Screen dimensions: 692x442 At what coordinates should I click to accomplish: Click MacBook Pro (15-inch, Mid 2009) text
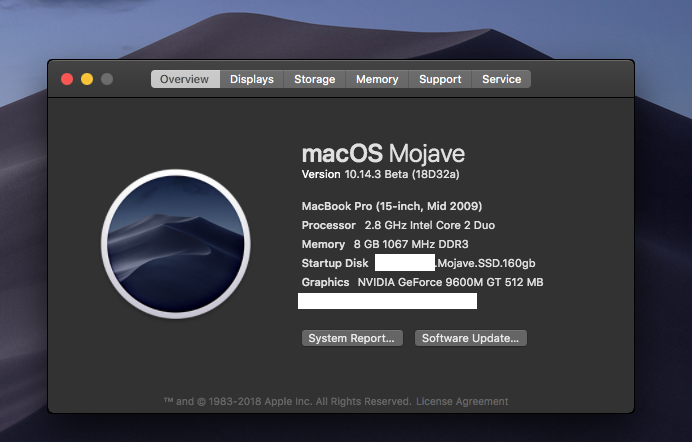[x=391, y=206]
